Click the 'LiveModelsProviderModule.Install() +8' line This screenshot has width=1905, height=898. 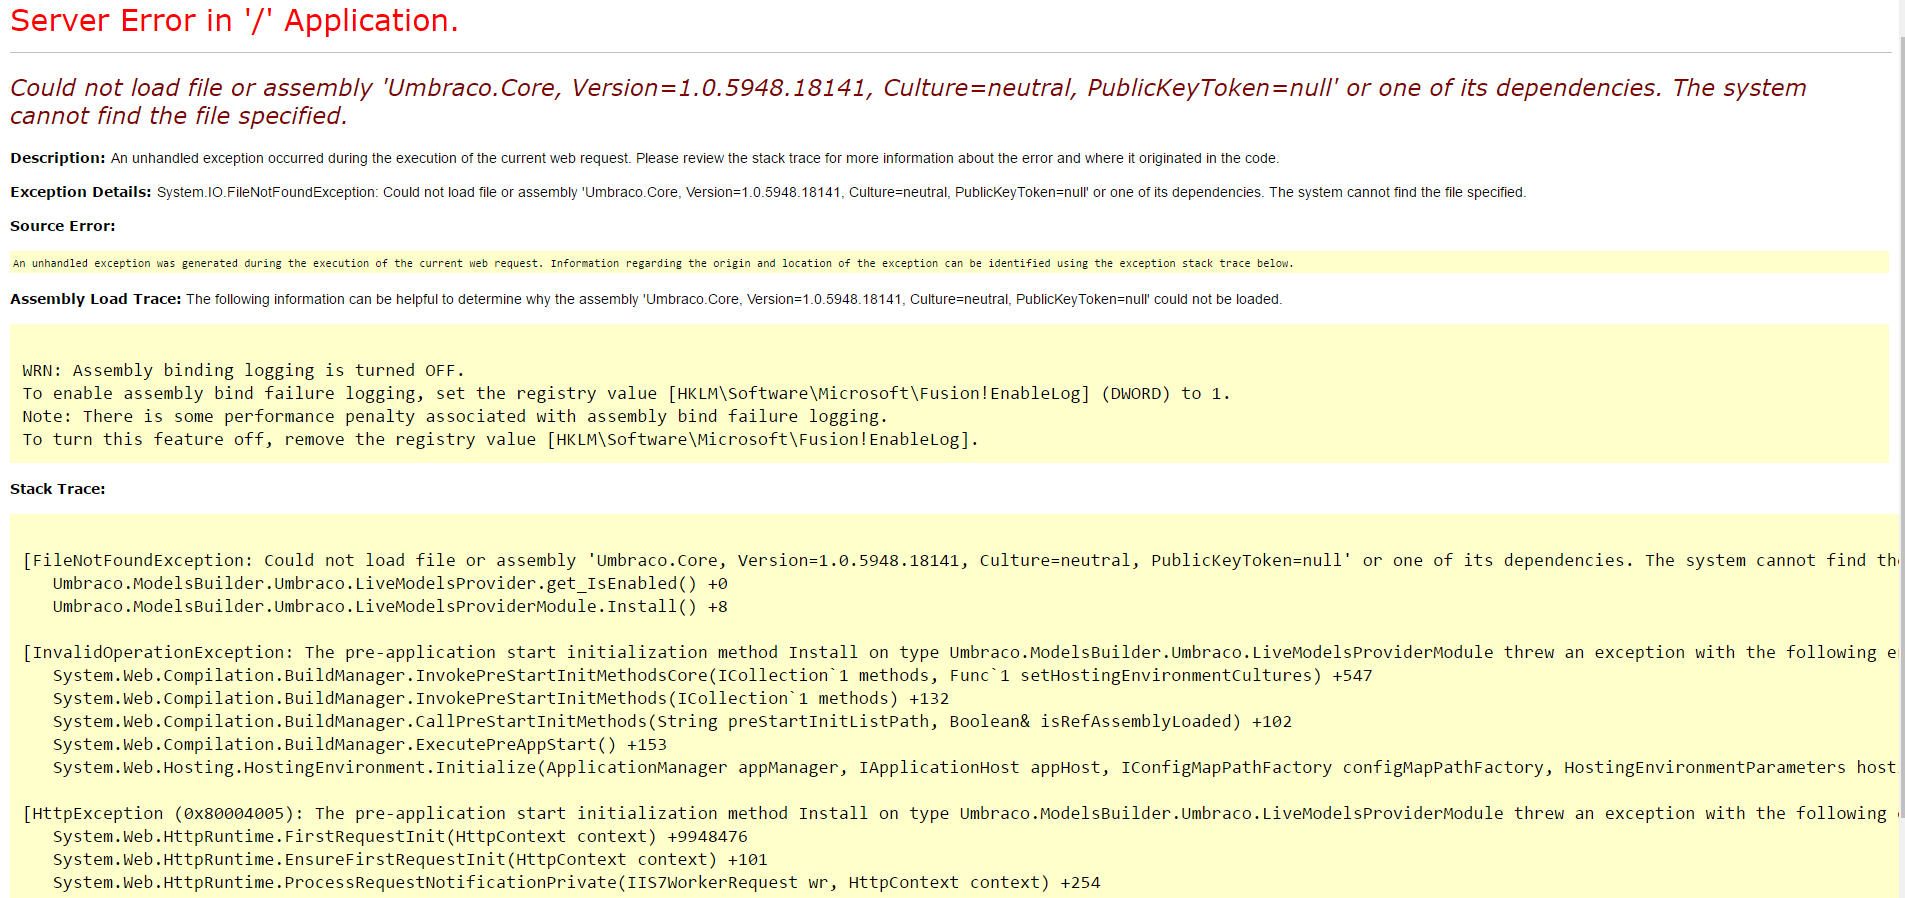390,606
